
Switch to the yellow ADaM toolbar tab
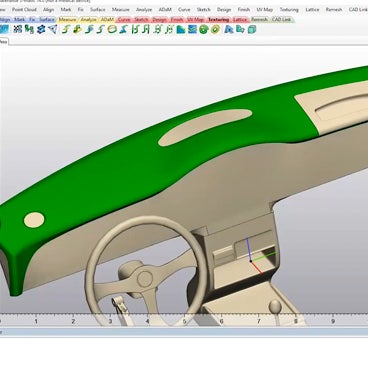[x=107, y=20]
